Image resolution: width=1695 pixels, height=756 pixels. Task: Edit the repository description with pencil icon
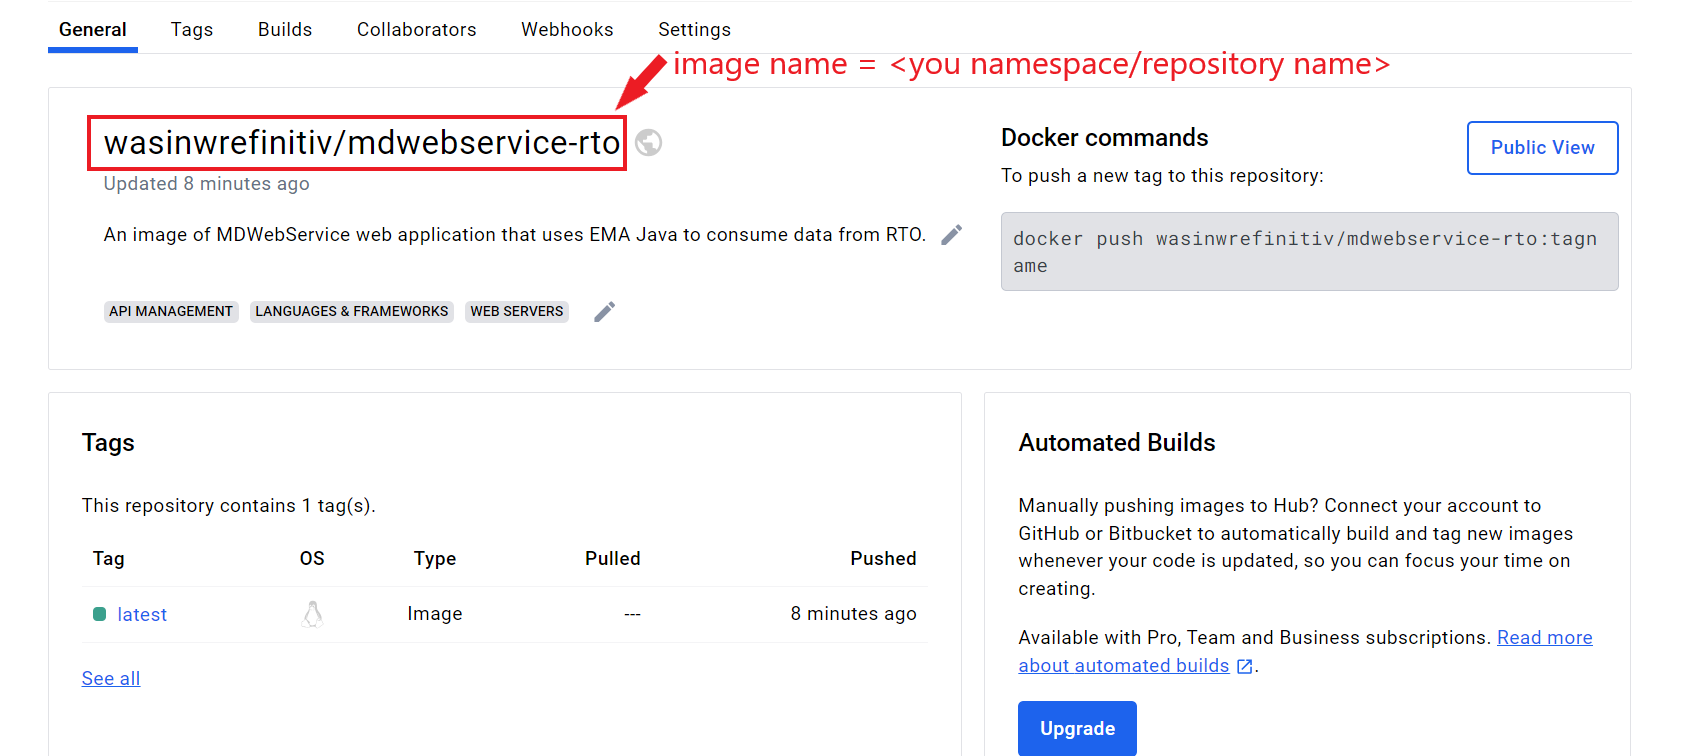pos(952,234)
